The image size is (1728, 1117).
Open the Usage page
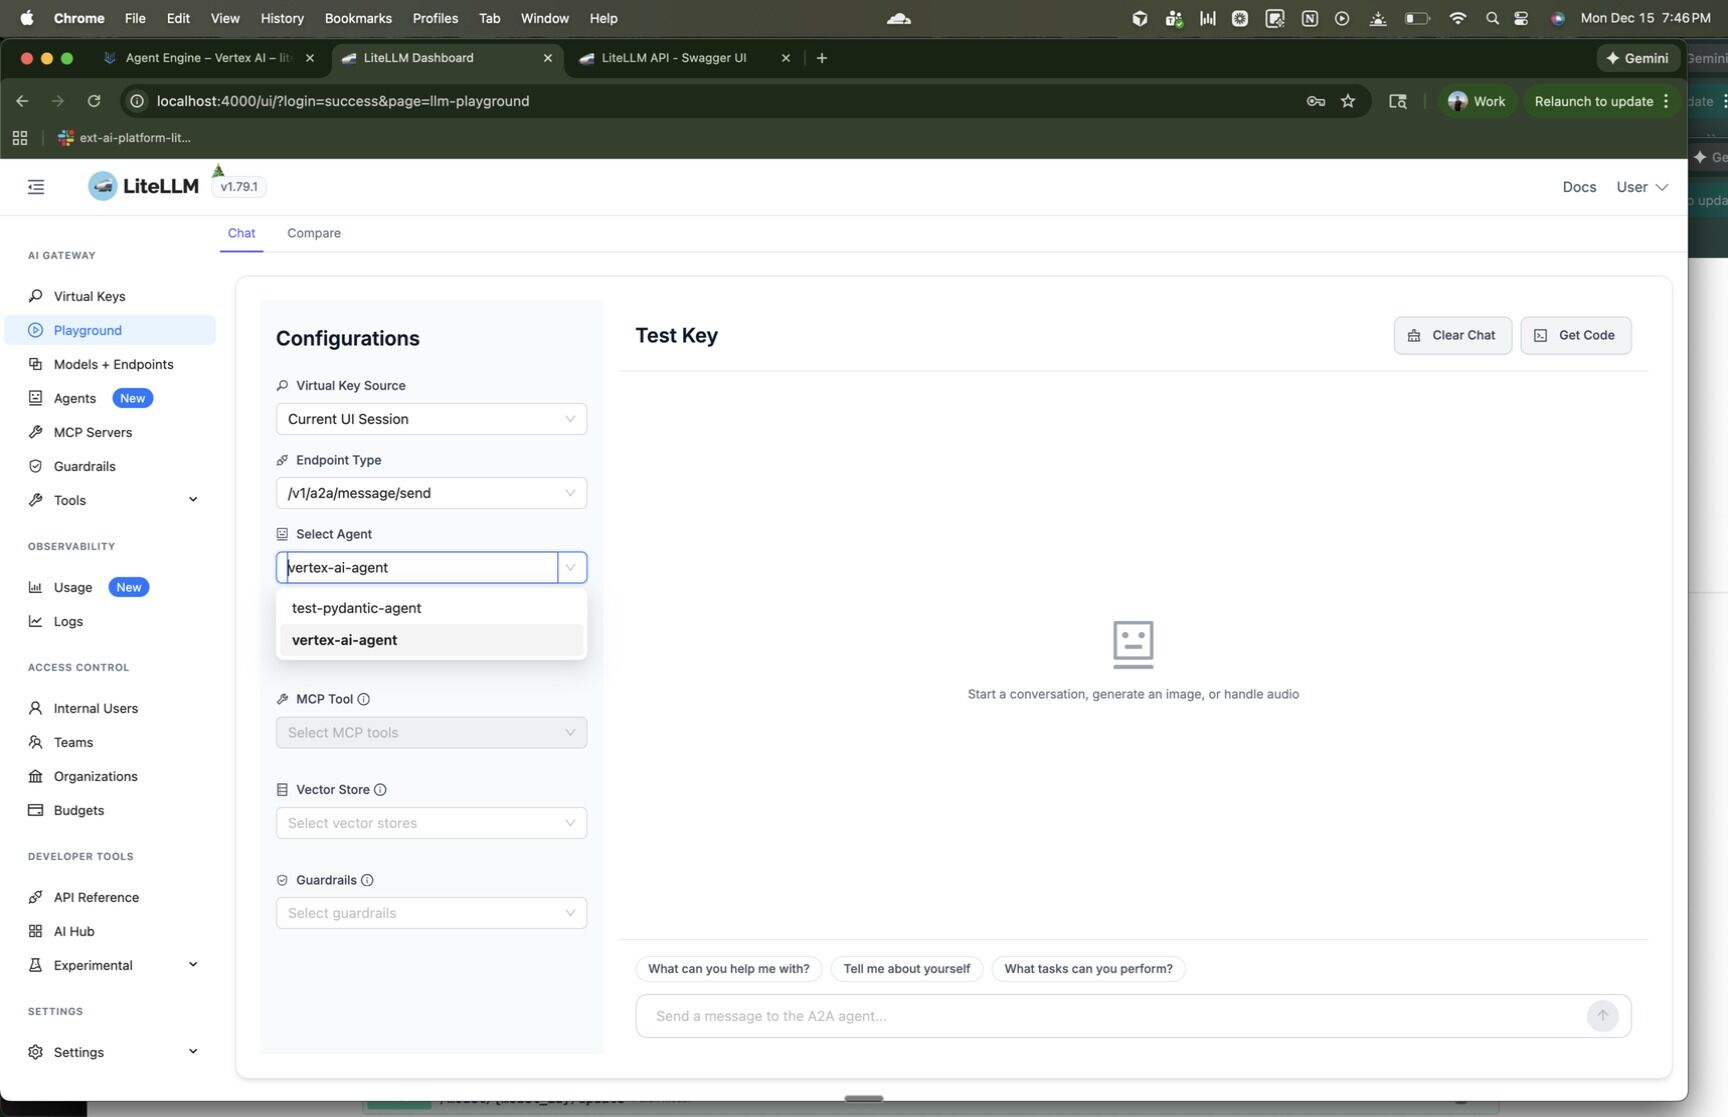[73, 587]
